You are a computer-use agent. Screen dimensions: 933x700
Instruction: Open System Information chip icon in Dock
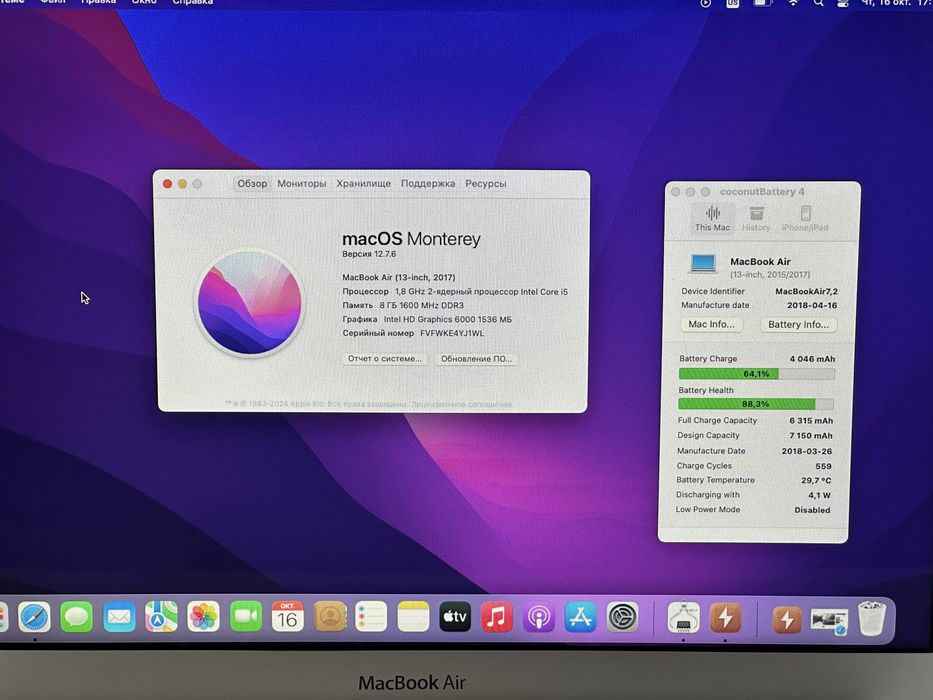tap(683, 618)
